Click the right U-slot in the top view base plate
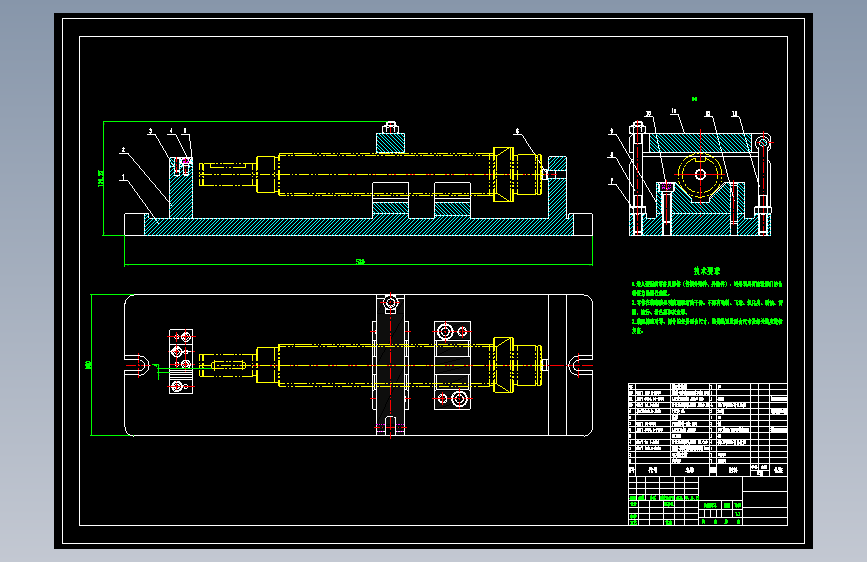 tap(579, 365)
